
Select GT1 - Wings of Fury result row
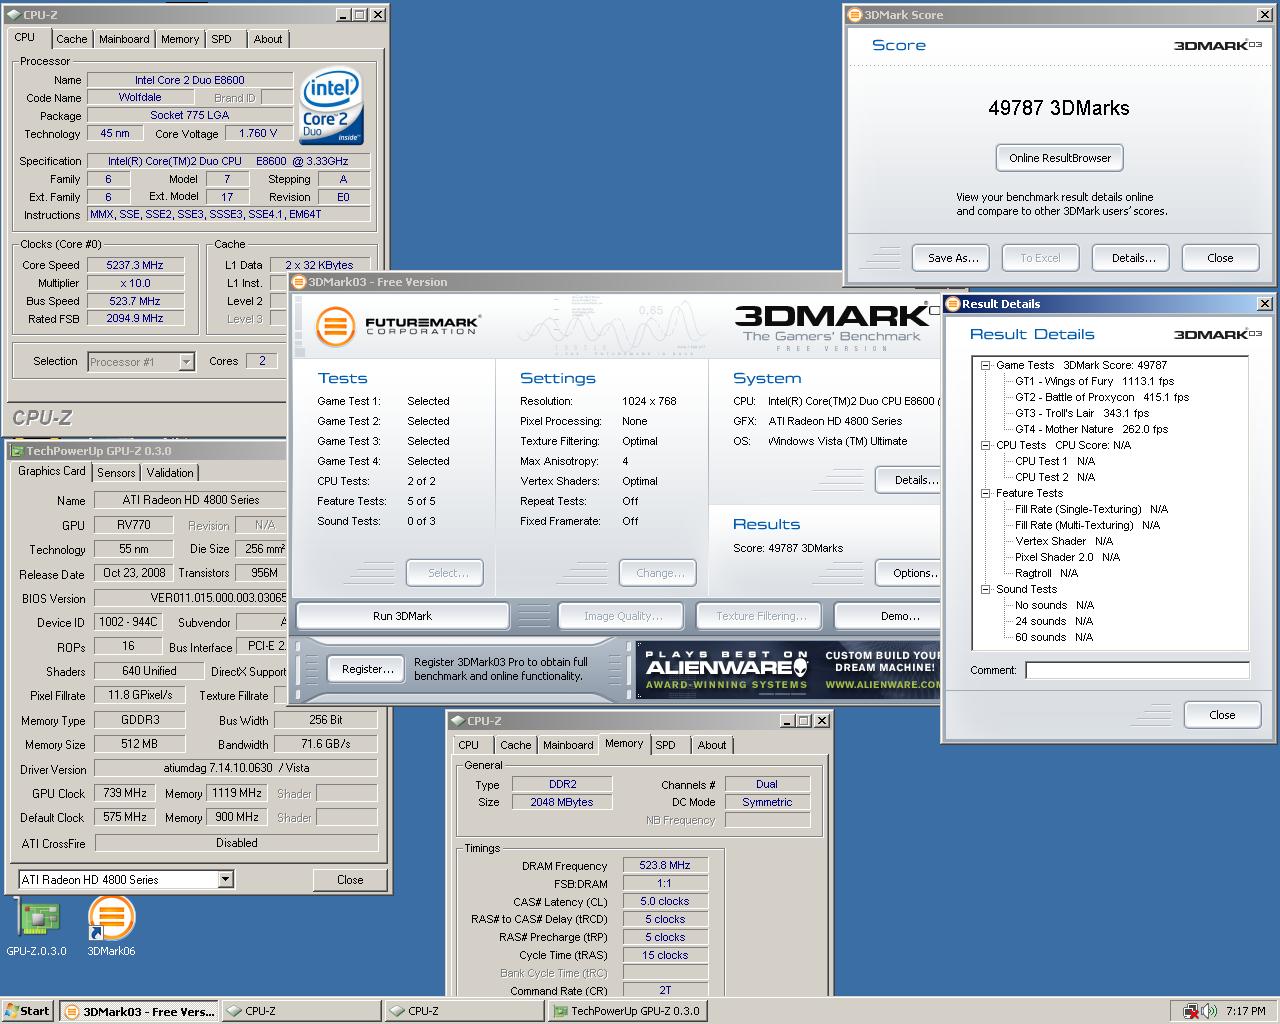click(x=1094, y=381)
